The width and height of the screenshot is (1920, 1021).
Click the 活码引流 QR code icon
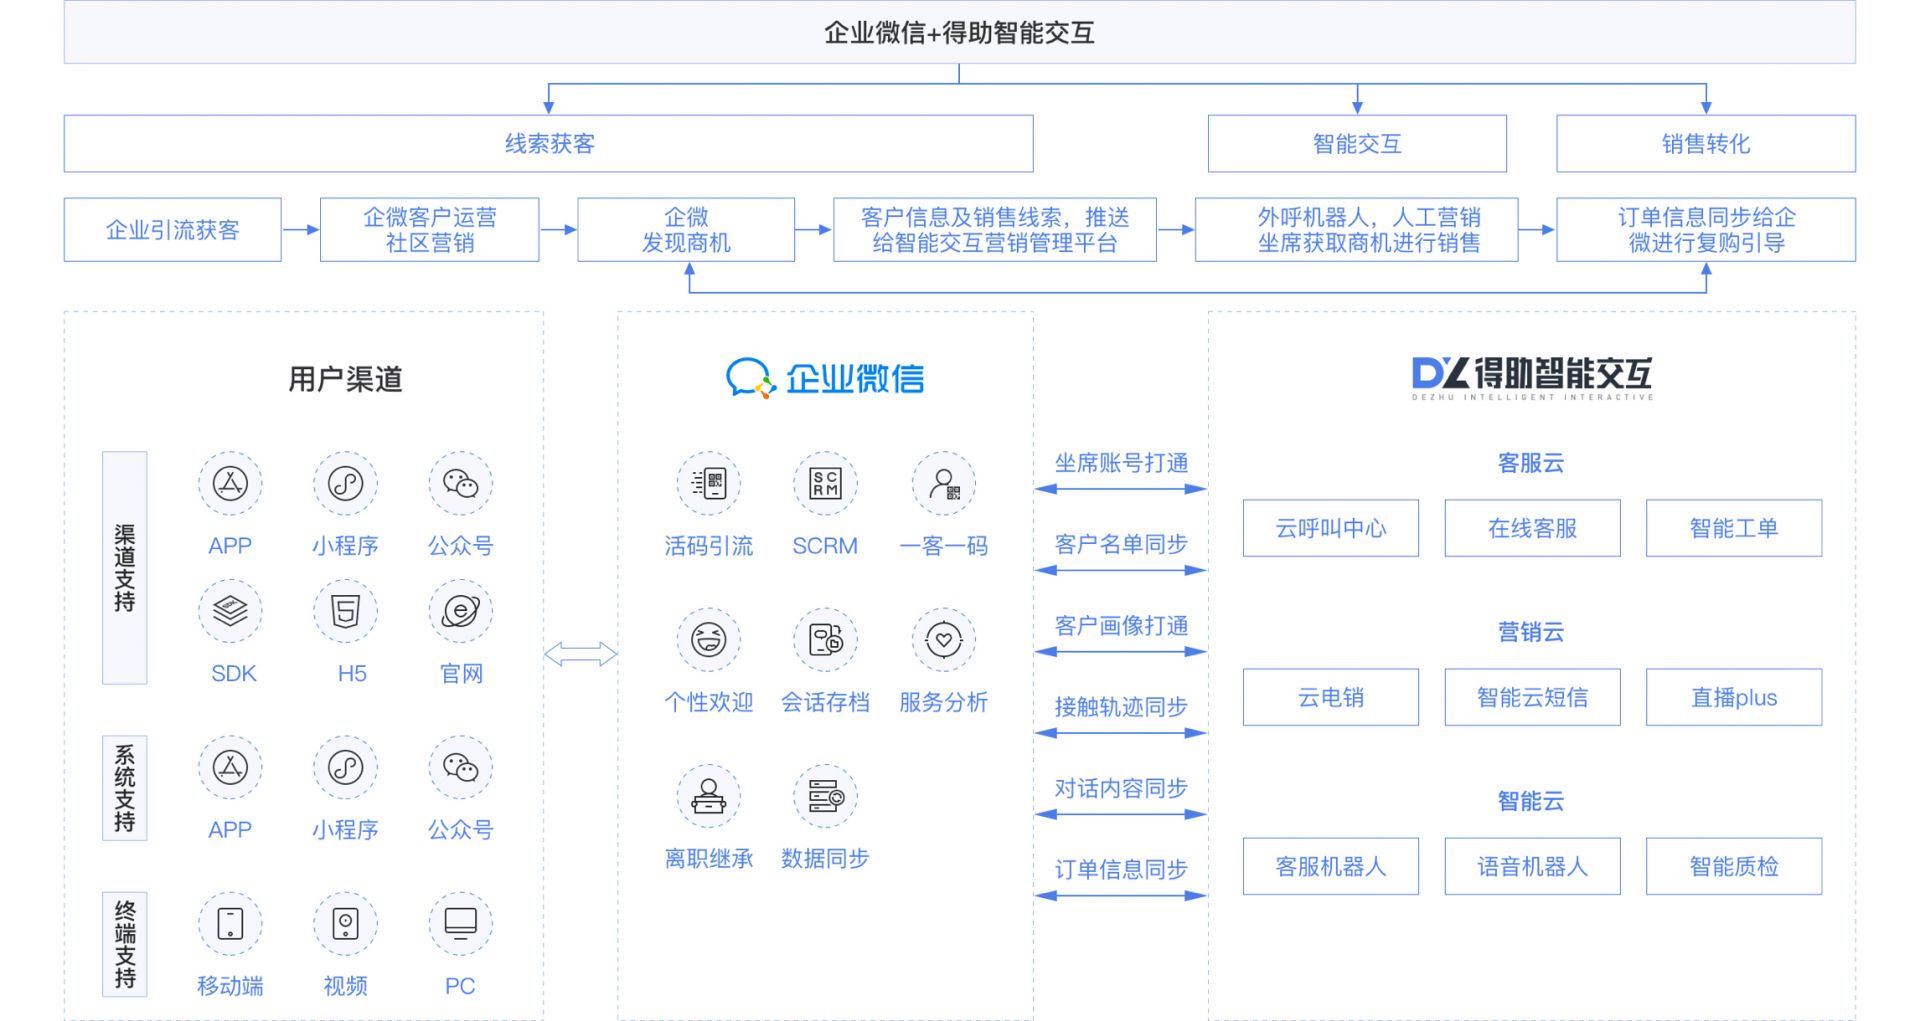click(709, 484)
